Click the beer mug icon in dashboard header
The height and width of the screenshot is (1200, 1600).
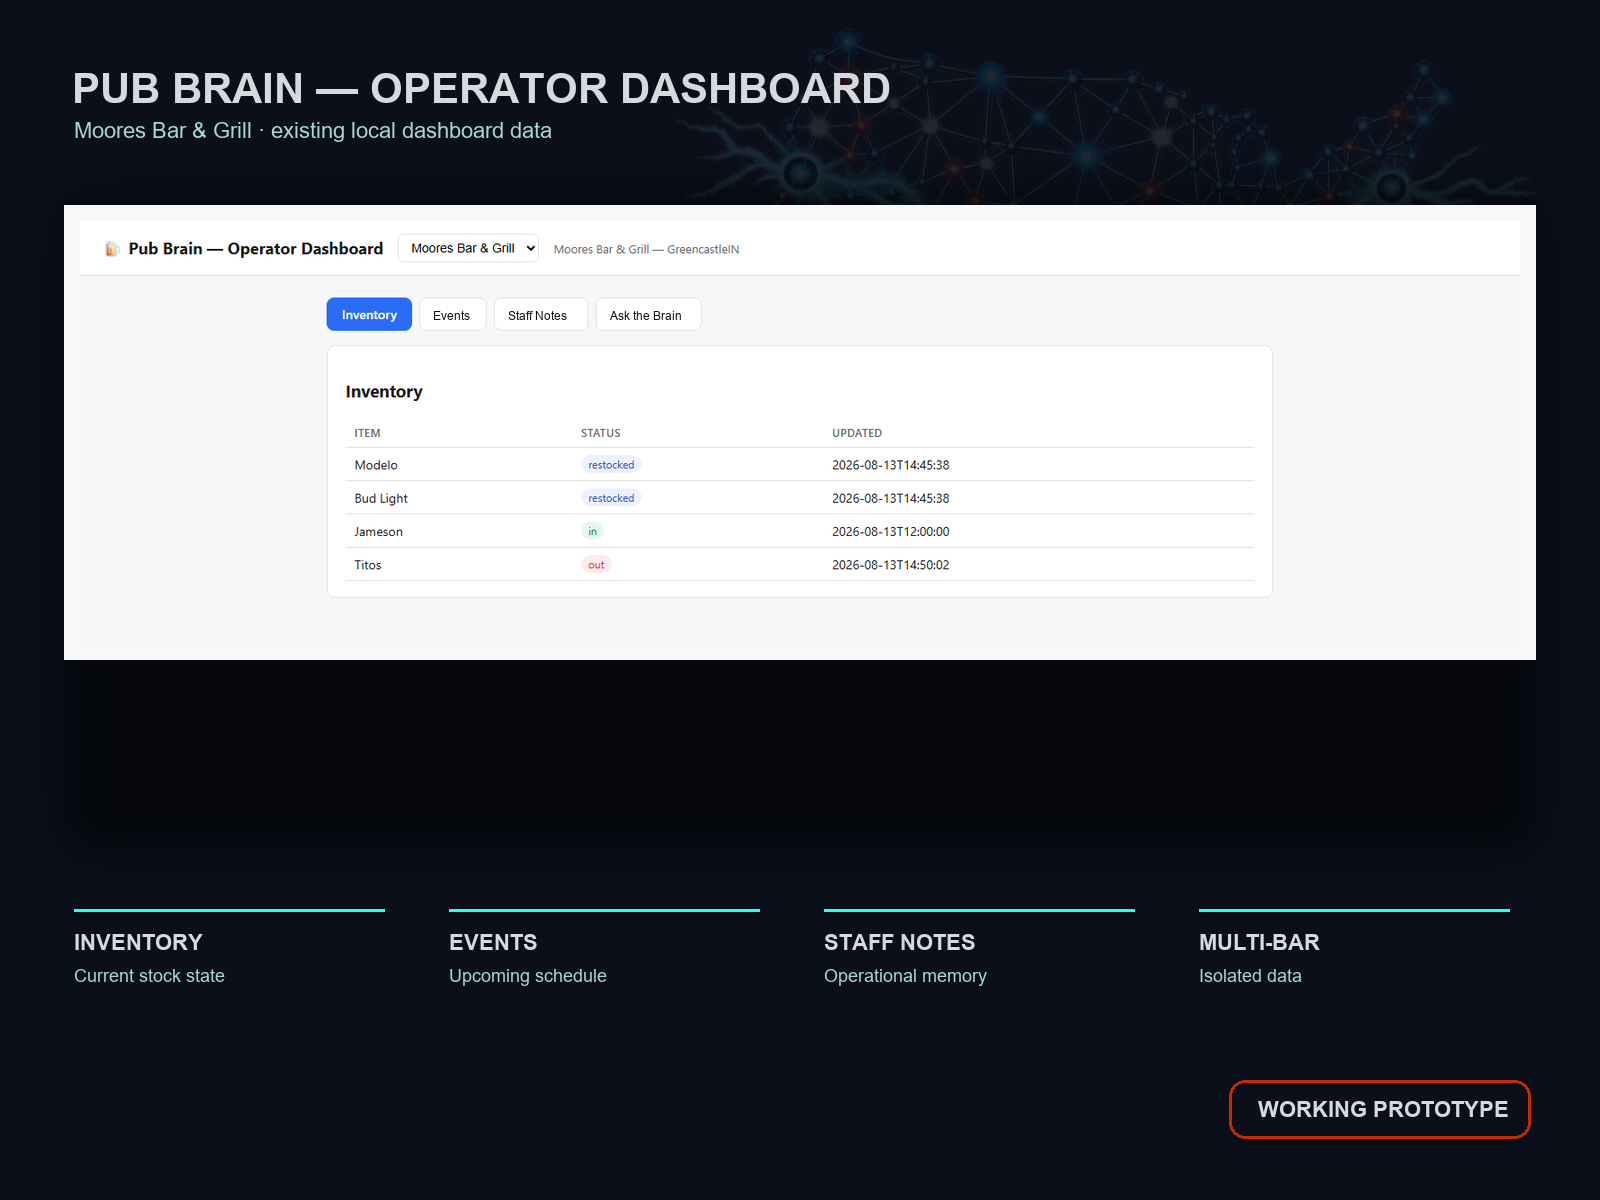pyautogui.click(x=112, y=249)
